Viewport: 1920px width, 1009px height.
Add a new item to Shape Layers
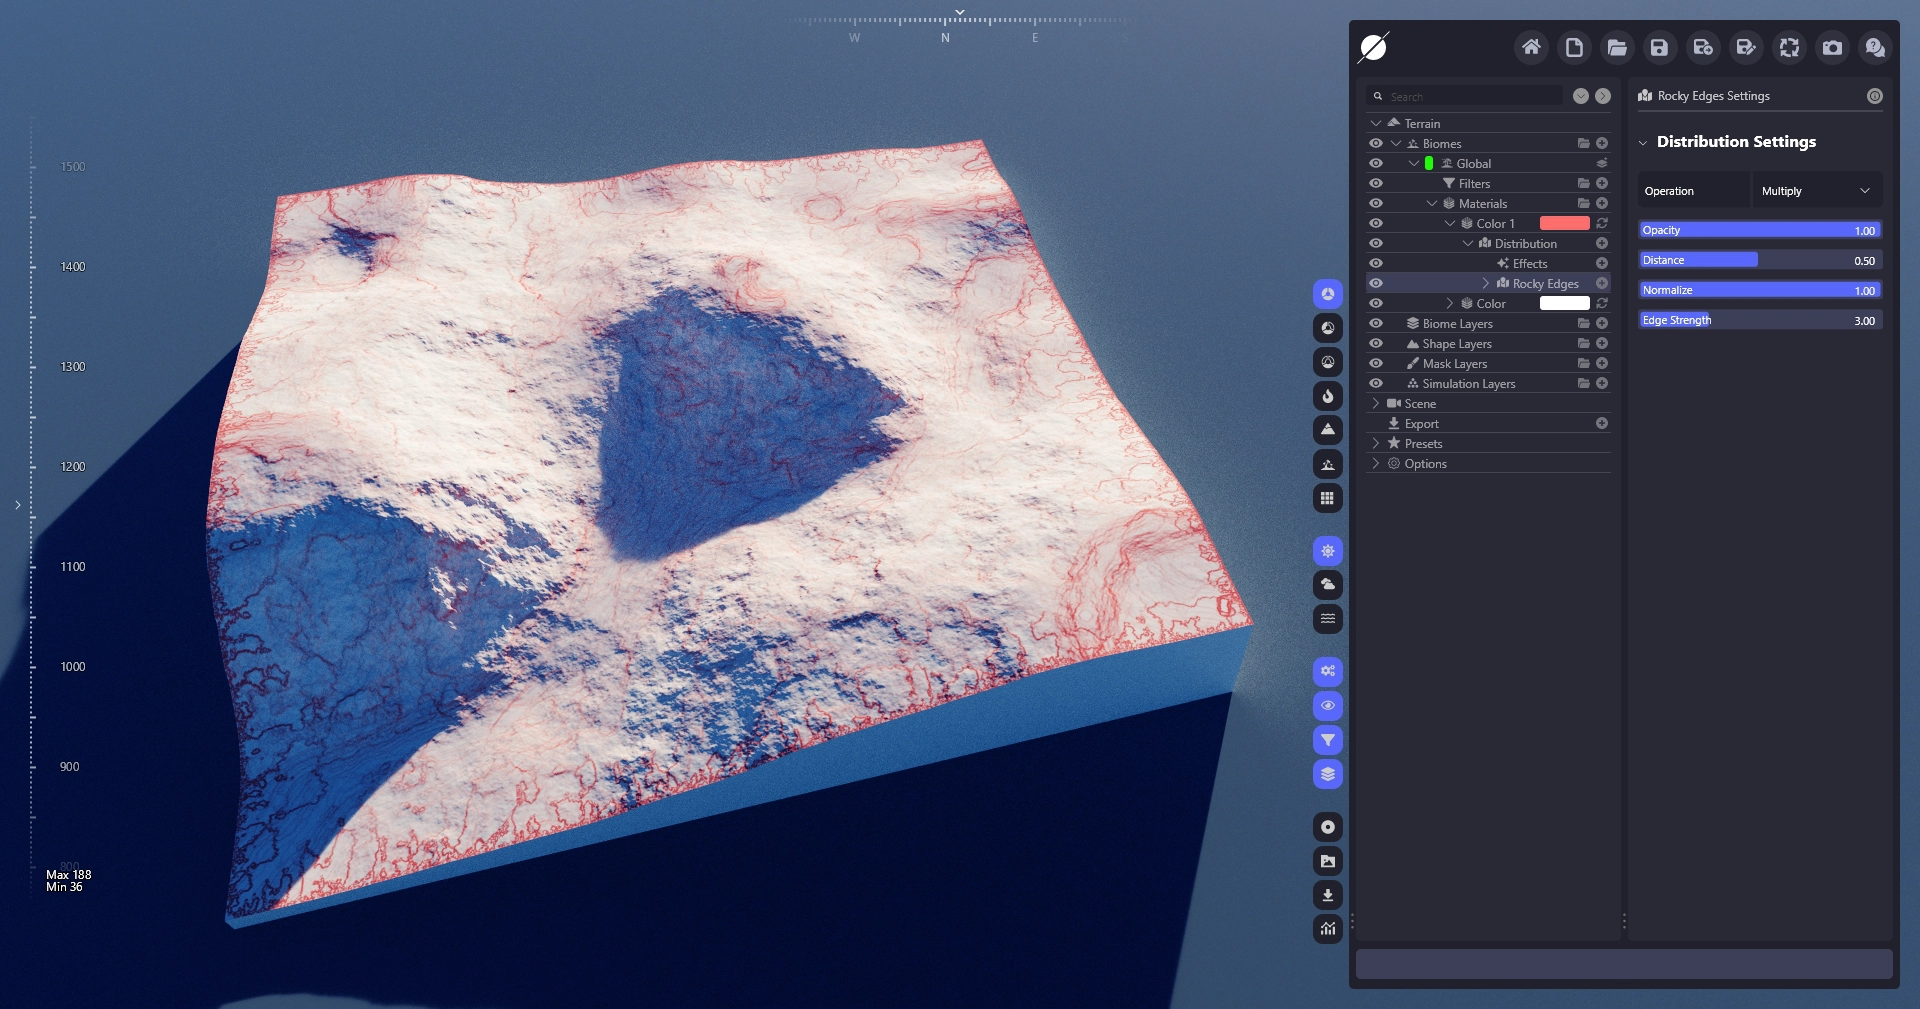pos(1602,343)
